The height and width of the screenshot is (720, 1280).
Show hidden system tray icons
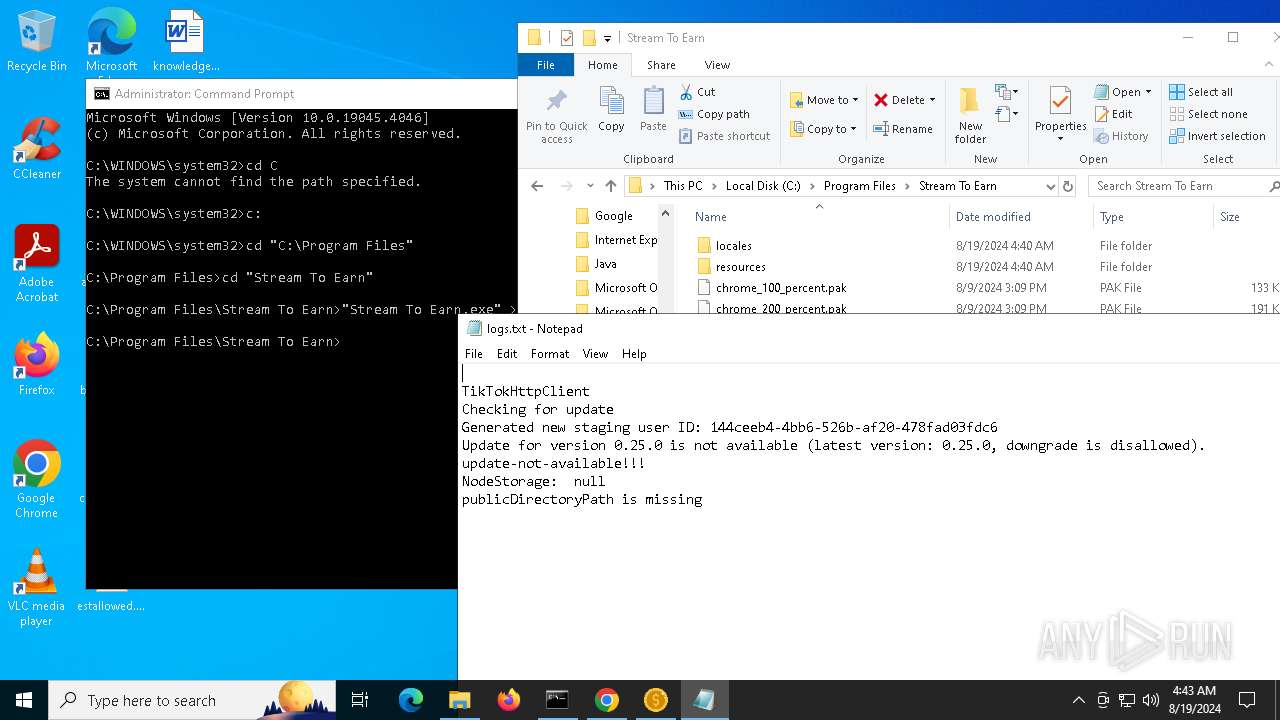(1078, 700)
